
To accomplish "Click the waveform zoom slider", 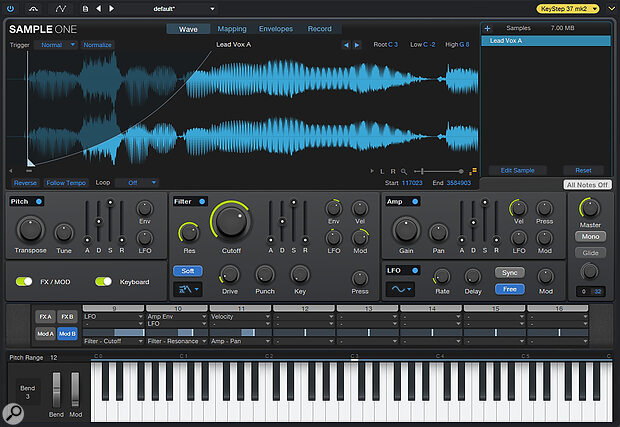I will [439, 171].
